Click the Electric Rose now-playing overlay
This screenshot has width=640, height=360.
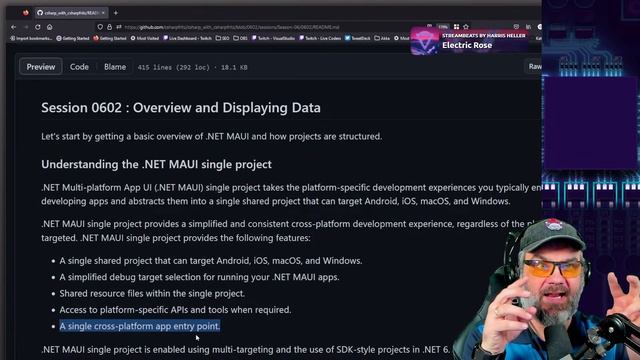469,41
